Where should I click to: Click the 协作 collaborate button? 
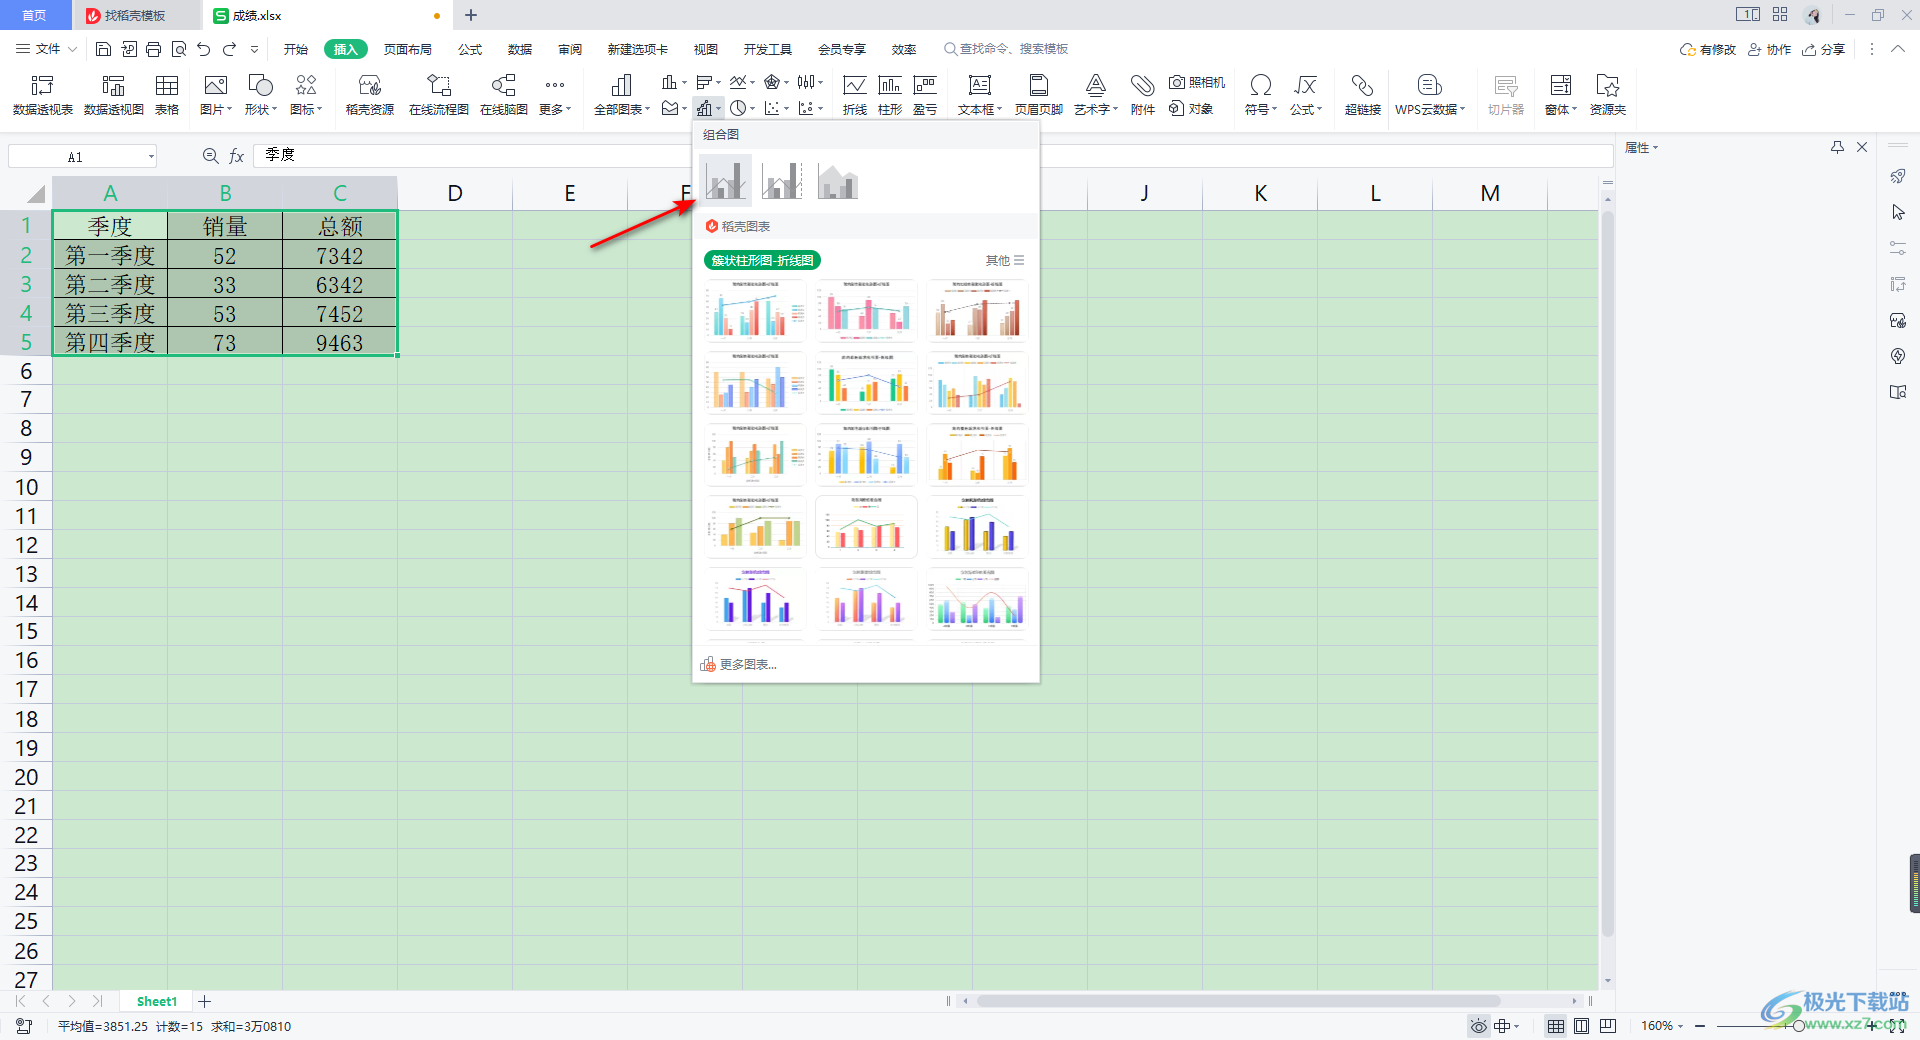(x=1770, y=49)
